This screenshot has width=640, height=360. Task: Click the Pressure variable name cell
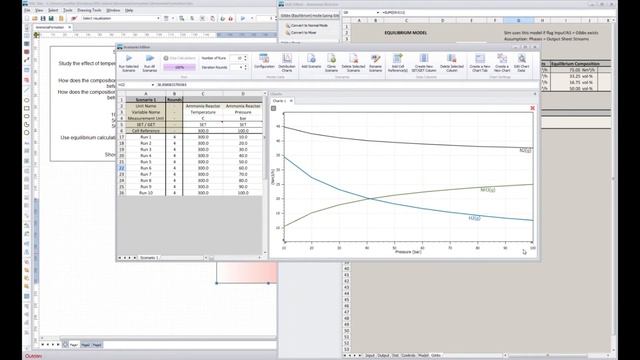[x=243, y=112]
